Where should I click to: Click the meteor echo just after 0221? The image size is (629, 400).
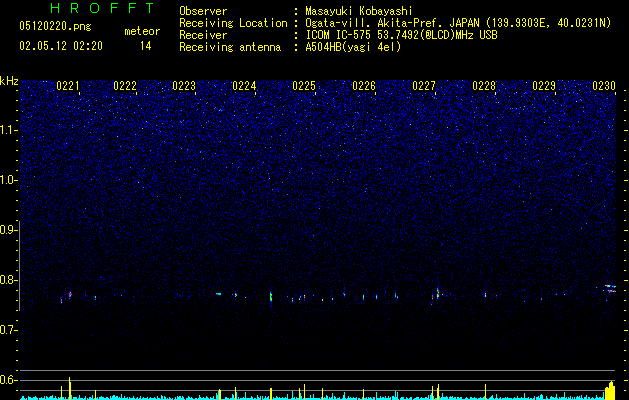point(70,295)
